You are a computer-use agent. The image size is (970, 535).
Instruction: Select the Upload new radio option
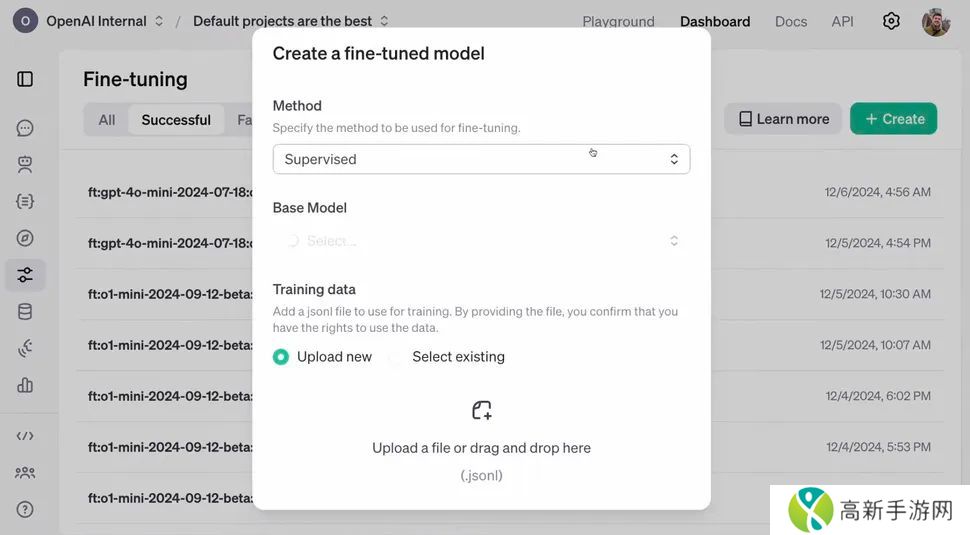coord(281,357)
